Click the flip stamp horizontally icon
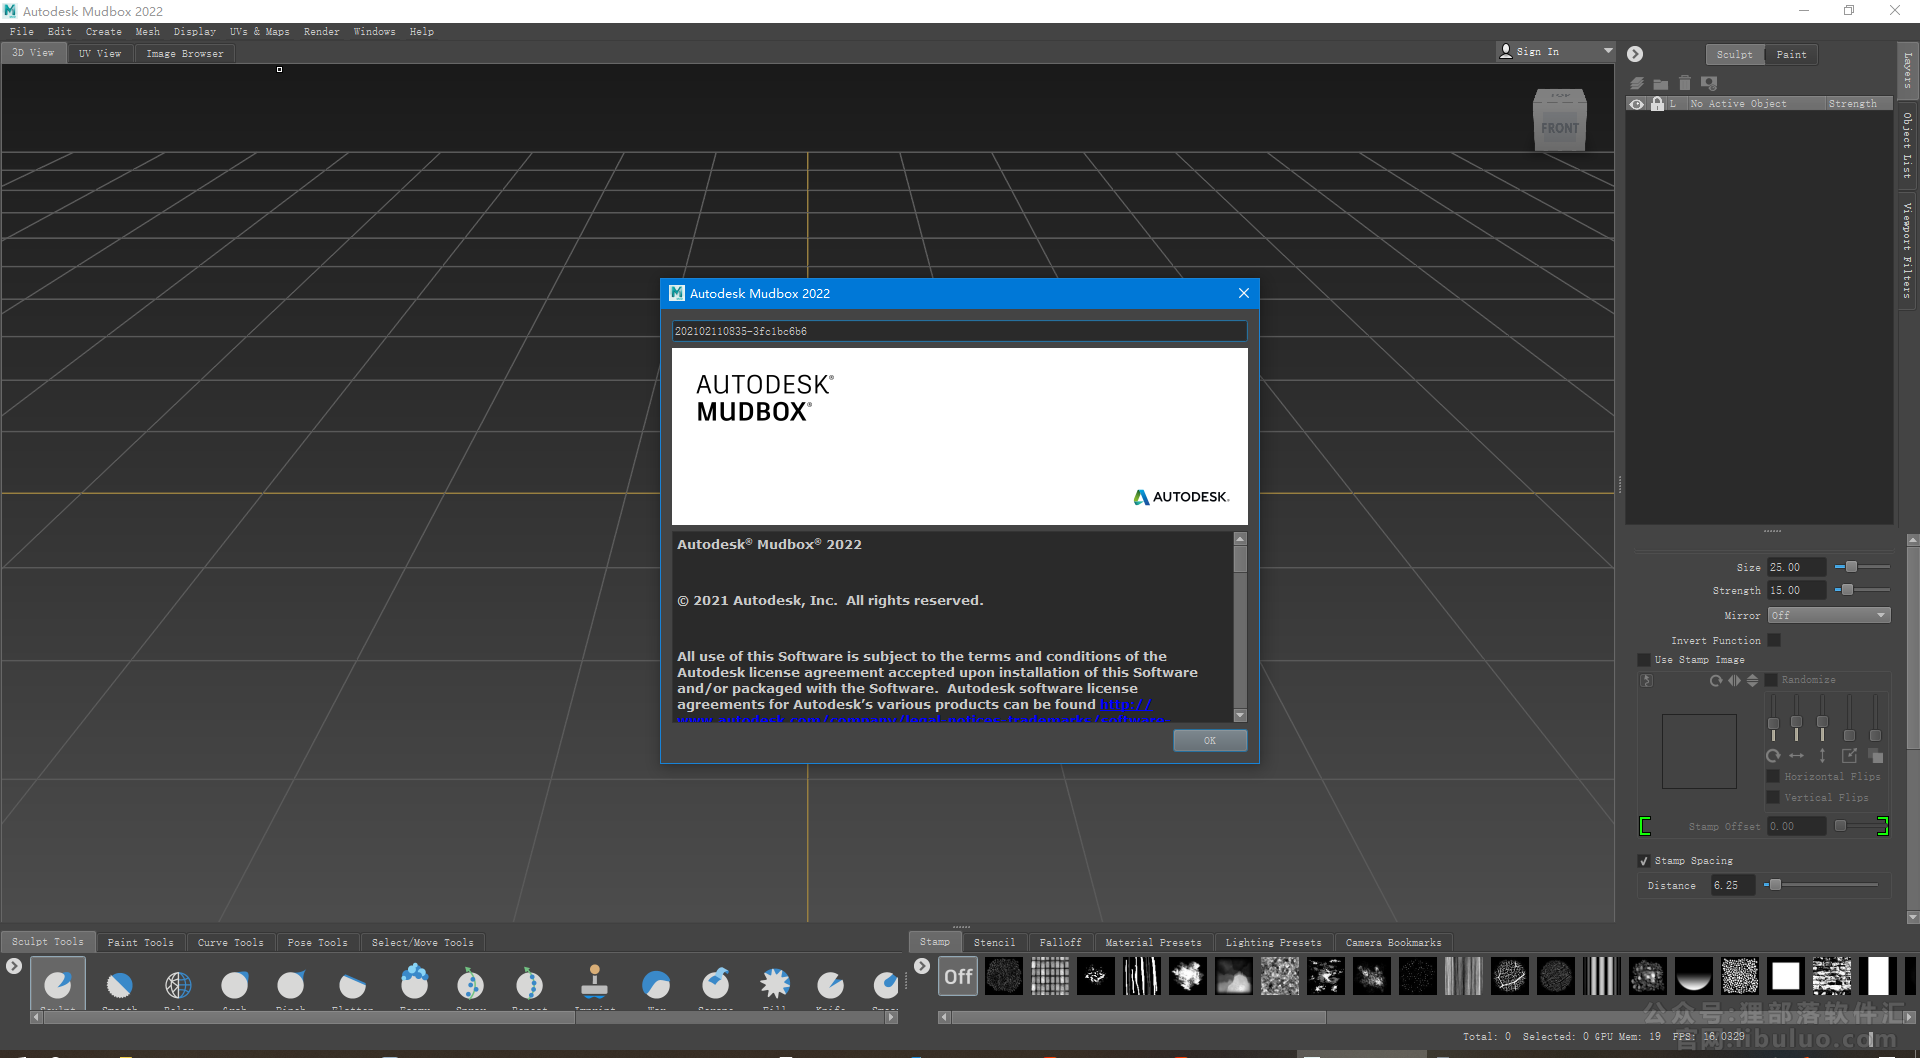The width and height of the screenshot is (1920, 1058). [1734, 680]
